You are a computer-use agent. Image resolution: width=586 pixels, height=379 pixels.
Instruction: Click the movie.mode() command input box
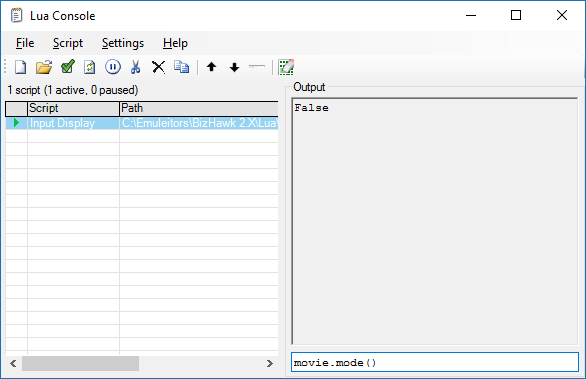[435, 362]
